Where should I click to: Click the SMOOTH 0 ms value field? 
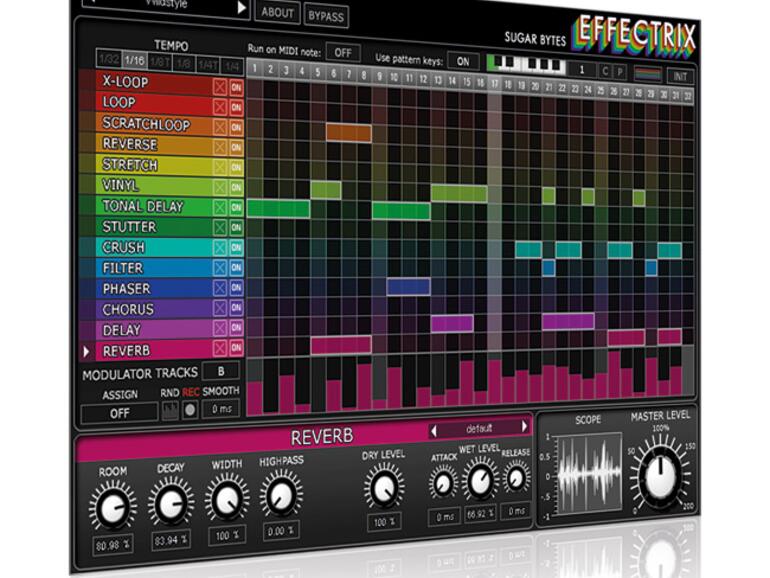coord(221,409)
